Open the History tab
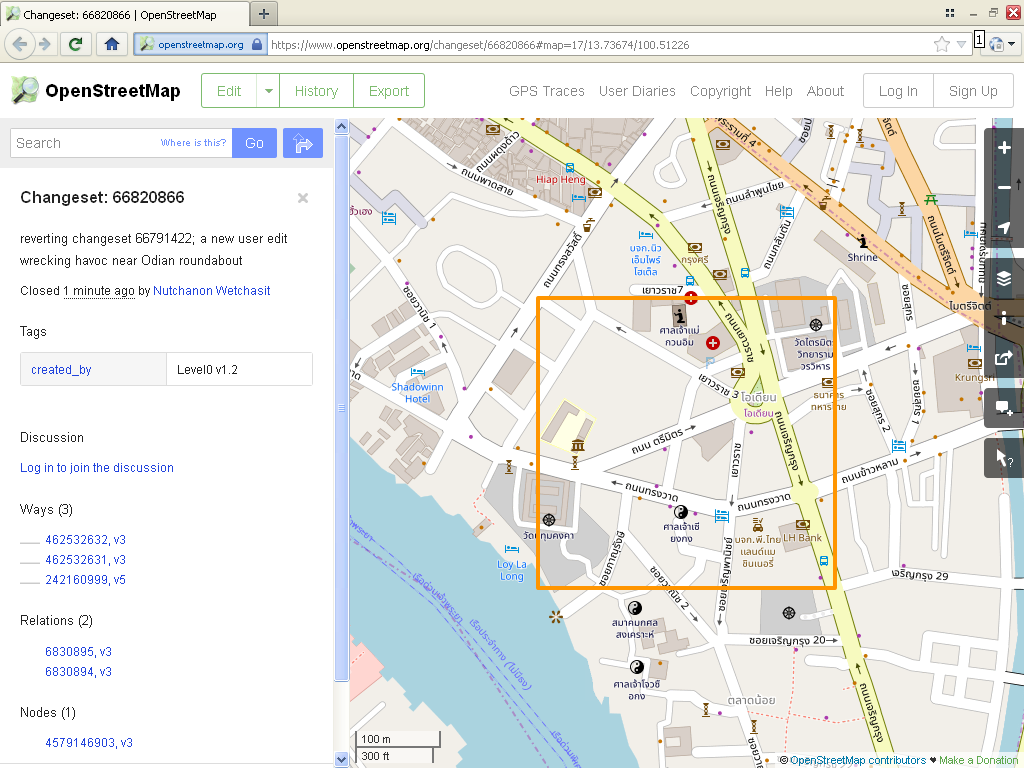This screenshot has width=1024, height=768. [316, 91]
